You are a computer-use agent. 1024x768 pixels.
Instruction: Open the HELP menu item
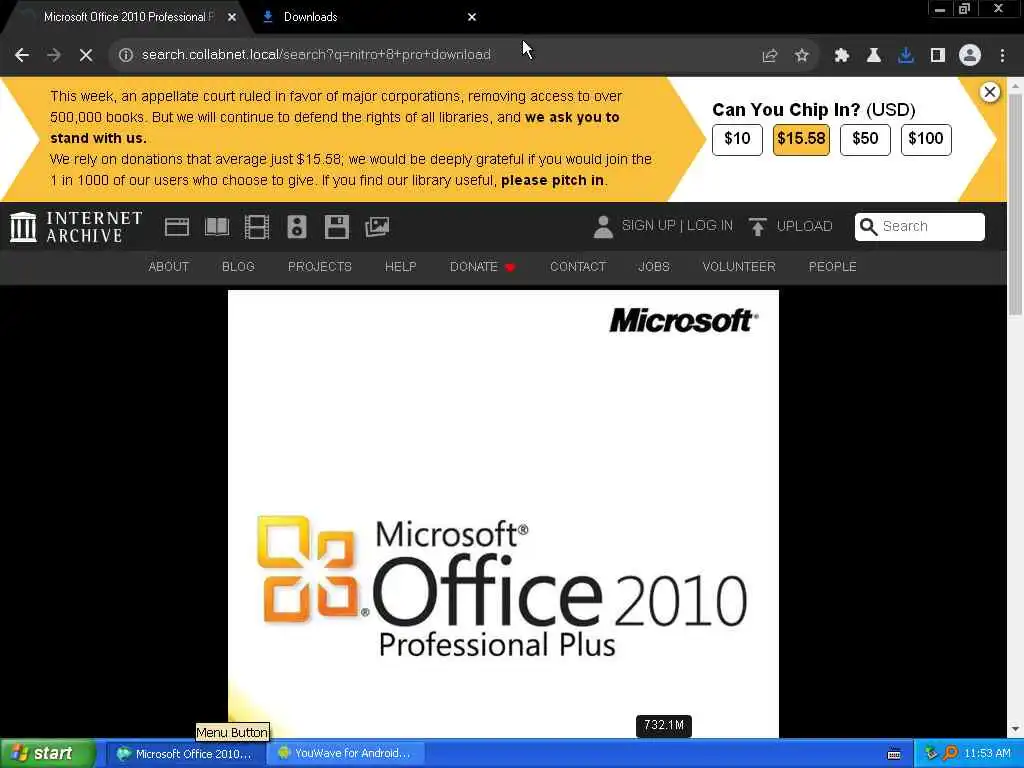[x=400, y=266]
